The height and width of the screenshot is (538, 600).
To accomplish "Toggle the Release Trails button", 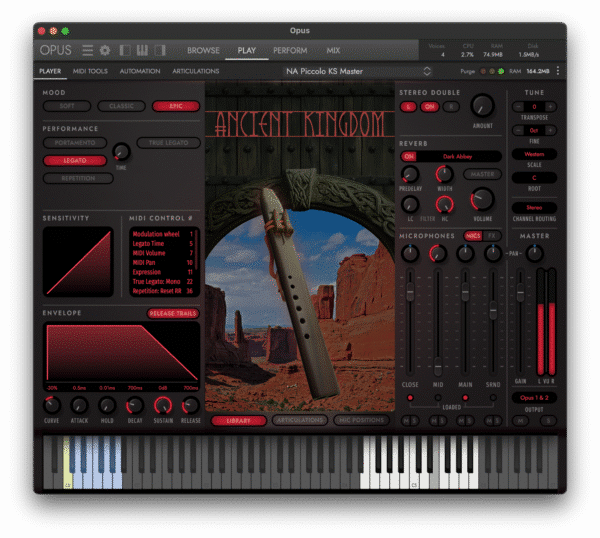I will tap(173, 314).
